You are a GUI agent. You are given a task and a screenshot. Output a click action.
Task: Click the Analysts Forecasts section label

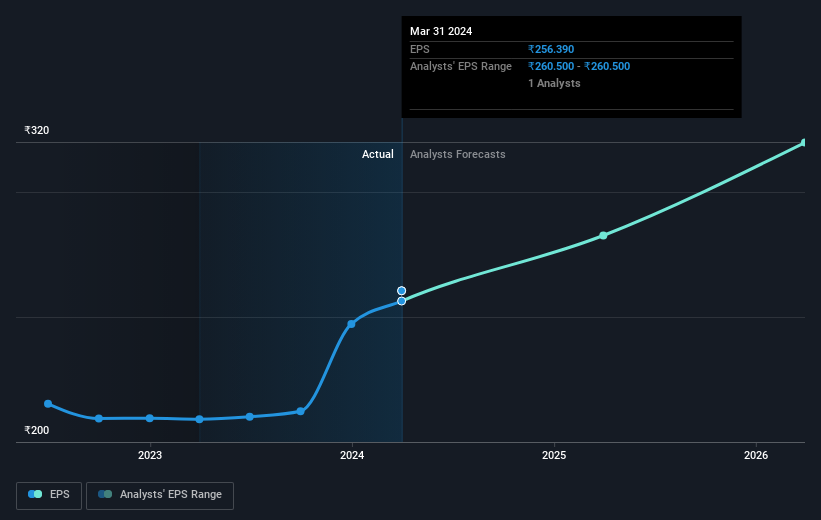458,154
